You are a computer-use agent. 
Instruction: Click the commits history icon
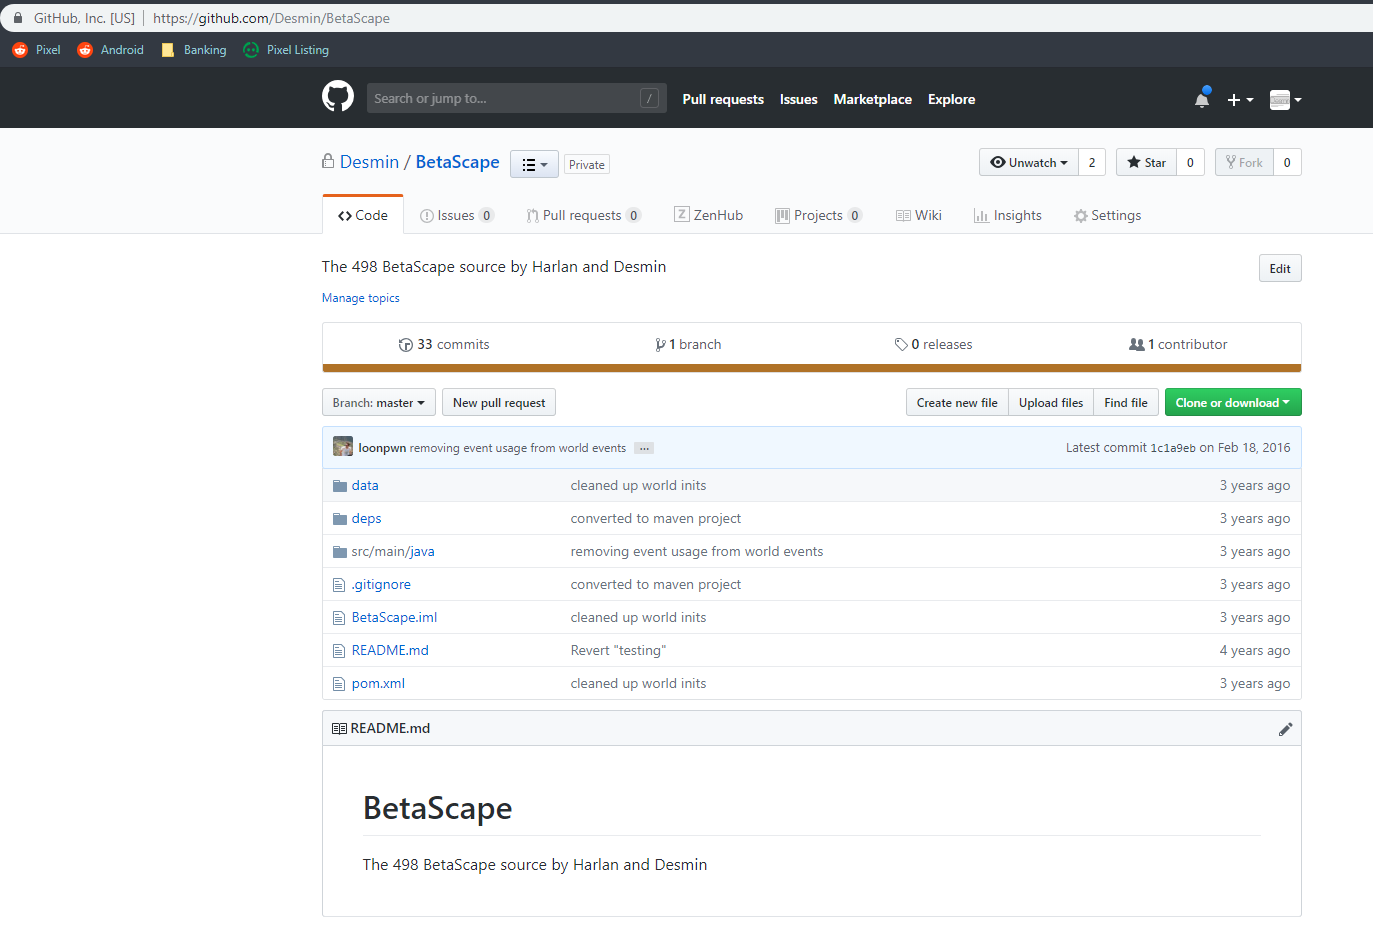[405, 345]
